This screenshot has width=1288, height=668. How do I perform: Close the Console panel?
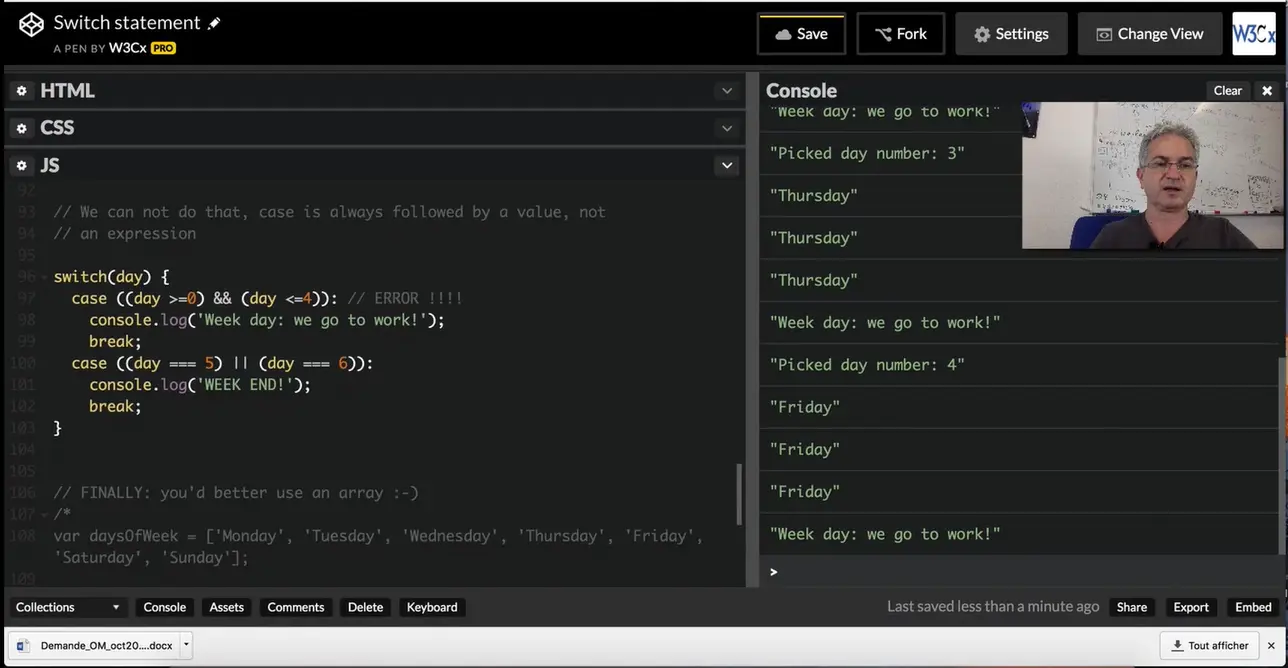click(x=1267, y=90)
